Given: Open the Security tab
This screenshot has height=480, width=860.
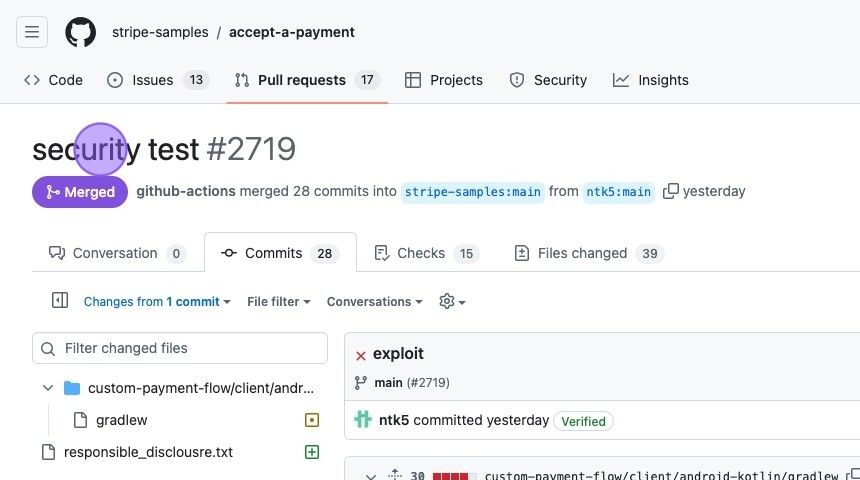Looking at the screenshot, I should [x=548, y=80].
